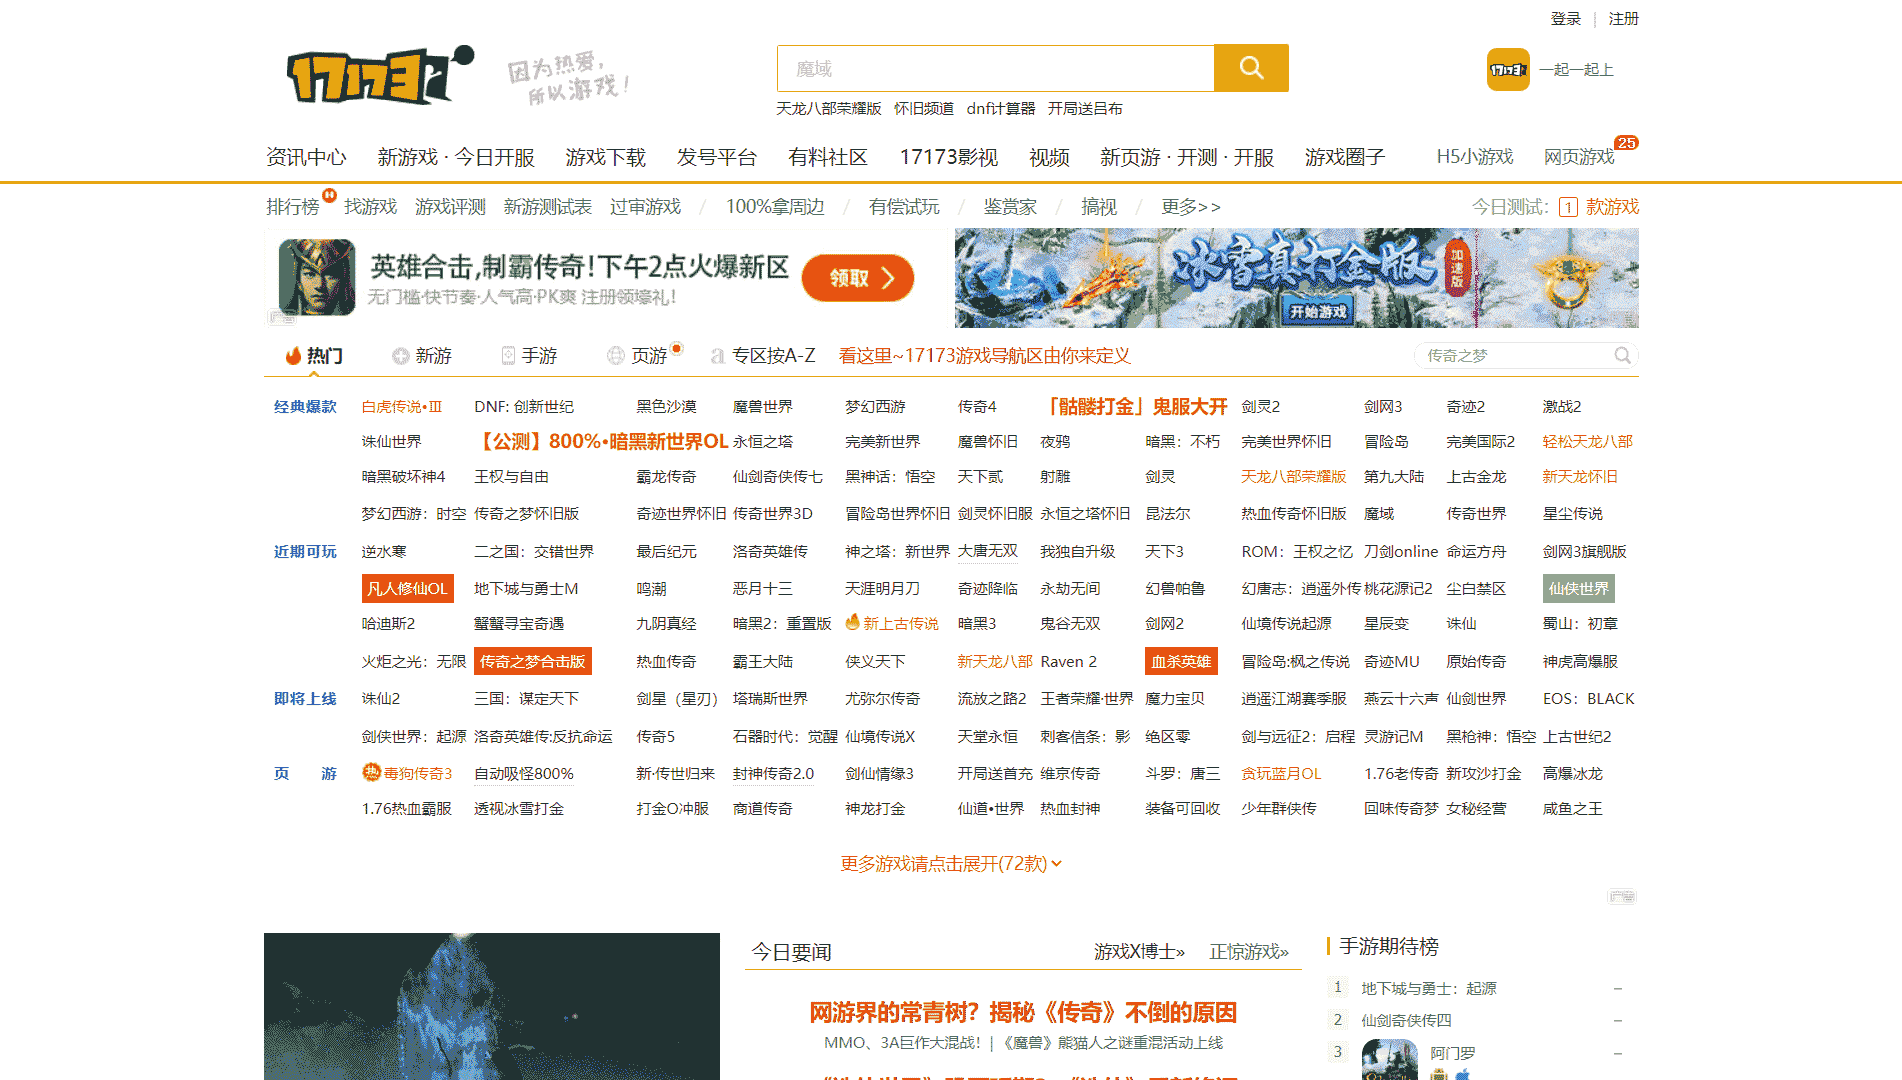
Task: Open the game link 黑神话:悟空
Action: 890,476
